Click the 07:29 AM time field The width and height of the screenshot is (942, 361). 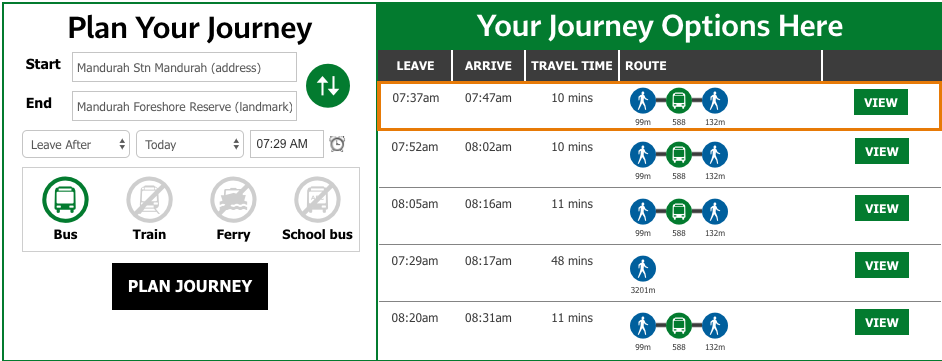pos(287,144)
